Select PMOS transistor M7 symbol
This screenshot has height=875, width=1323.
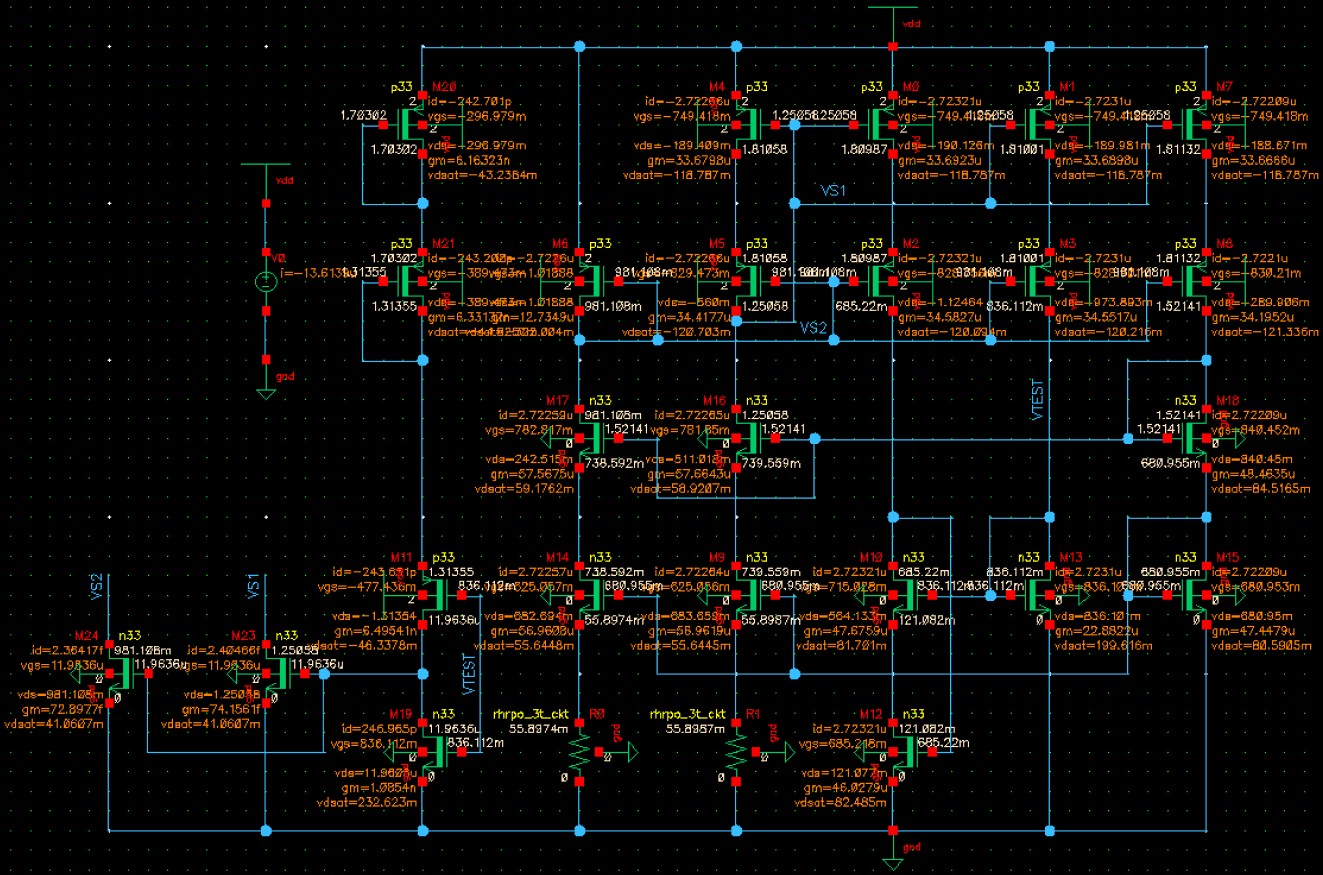coord(1195,126)
